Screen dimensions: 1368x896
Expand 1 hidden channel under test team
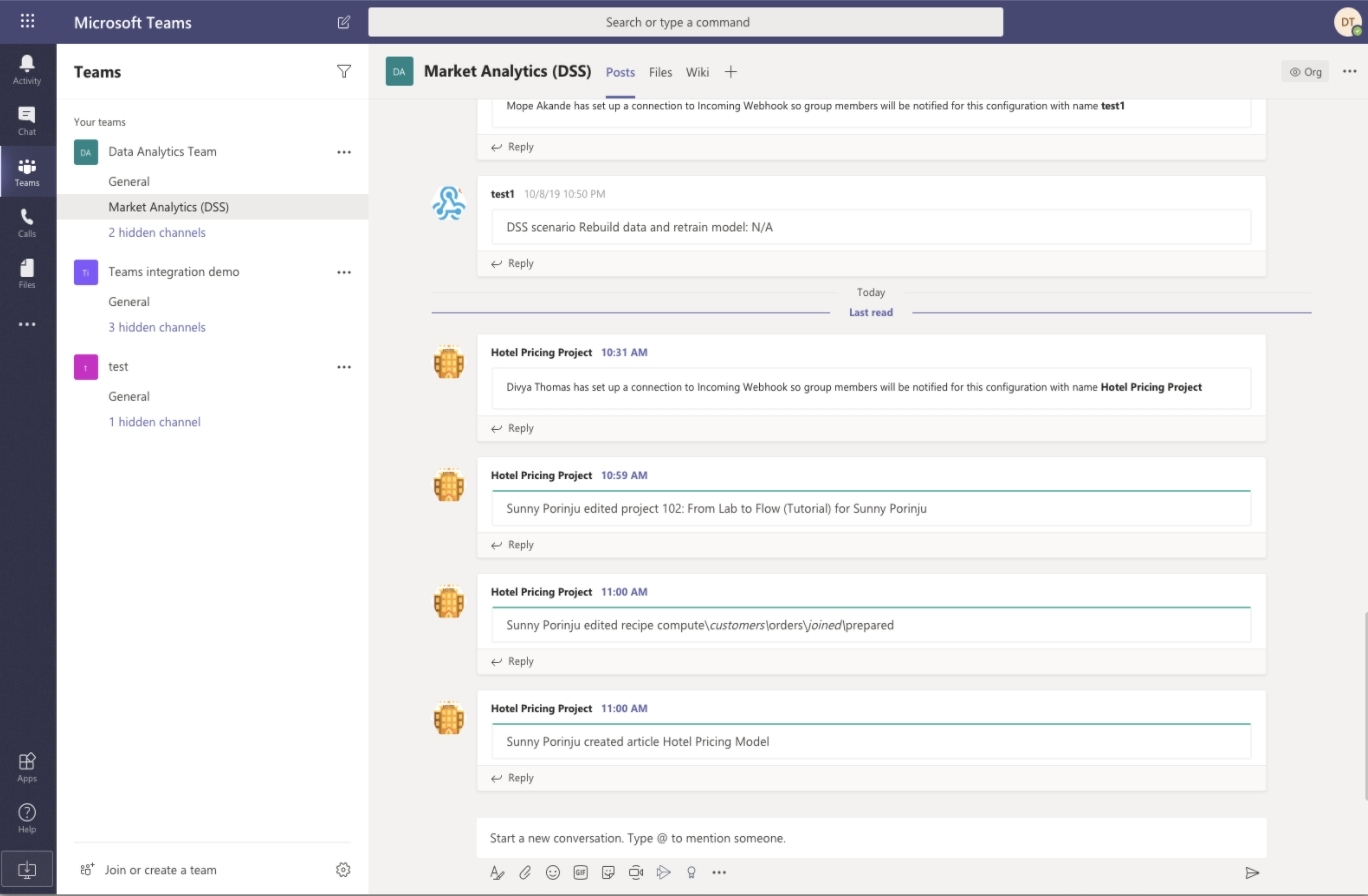[x=154, y=422]
